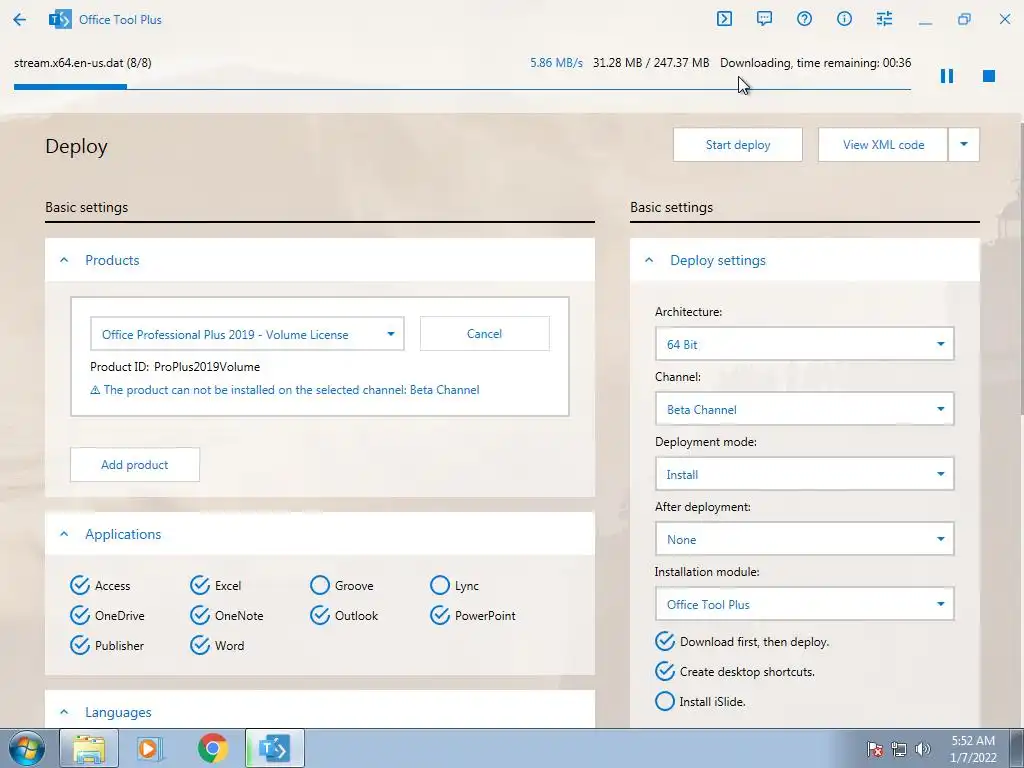Viewport: 1024px width, 768px height.
Task: Click the volume speaker tray icon
Action: 922,749
